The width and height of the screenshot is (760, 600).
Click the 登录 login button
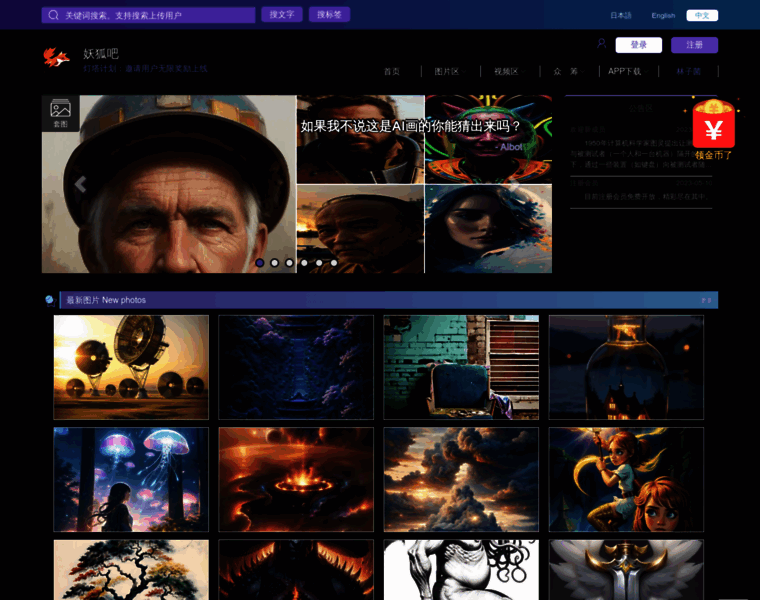coord(638,45)
